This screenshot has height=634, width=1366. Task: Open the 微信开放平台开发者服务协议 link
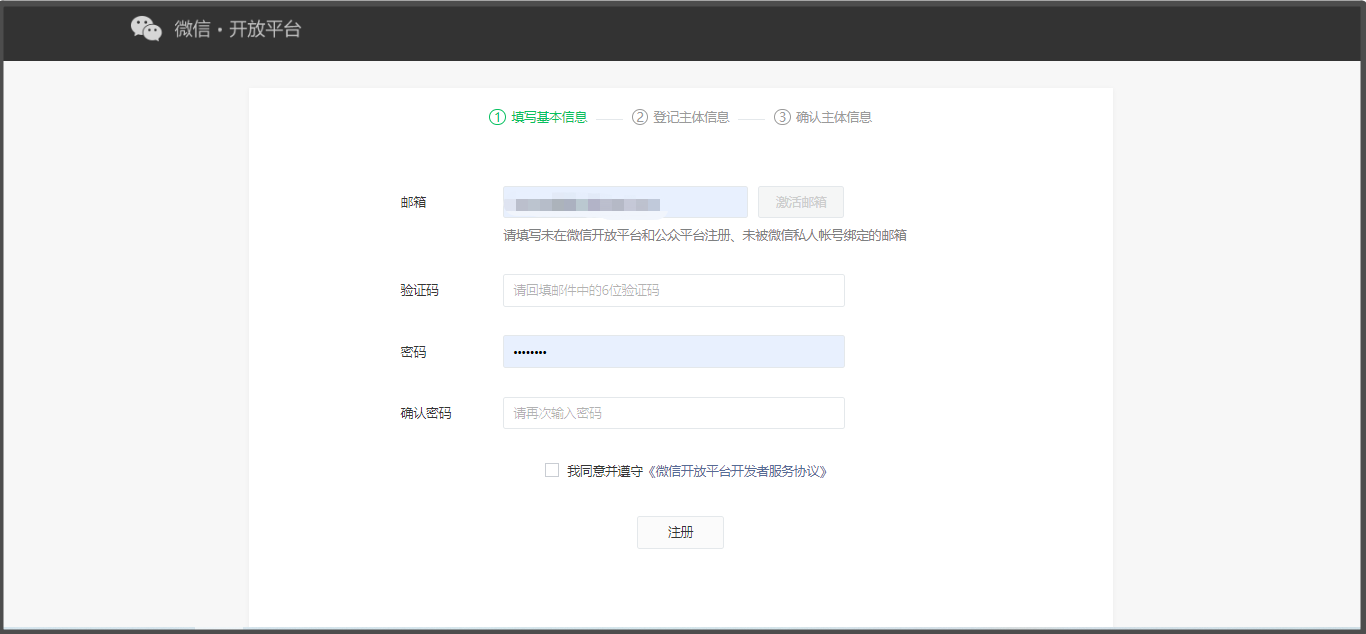coord(737,471)
